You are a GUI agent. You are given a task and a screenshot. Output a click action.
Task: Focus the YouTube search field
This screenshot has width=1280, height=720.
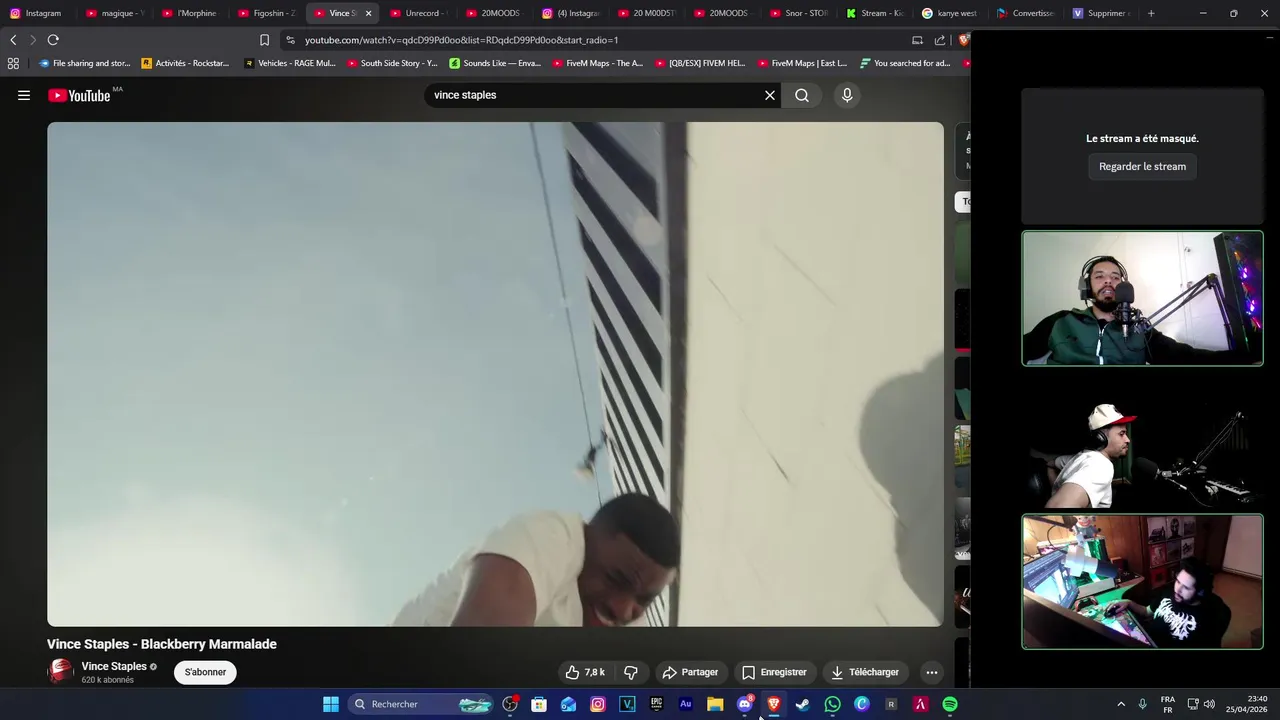tap(595, 95)
